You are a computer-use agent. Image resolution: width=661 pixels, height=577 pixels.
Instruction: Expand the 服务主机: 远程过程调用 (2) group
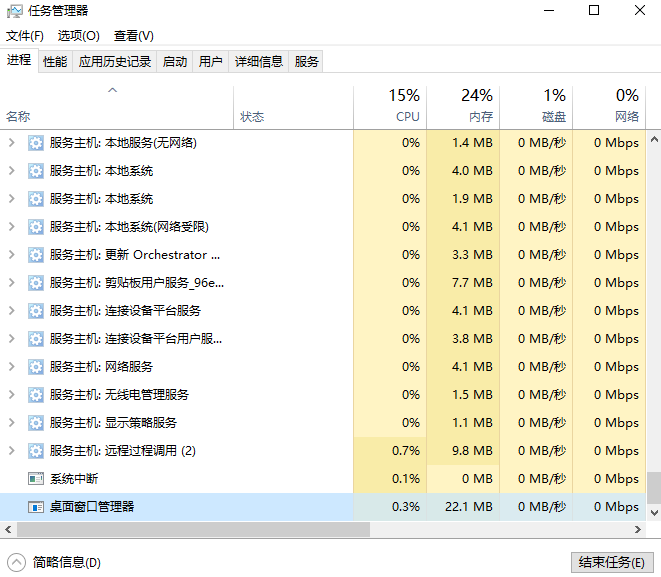[12, 451]
